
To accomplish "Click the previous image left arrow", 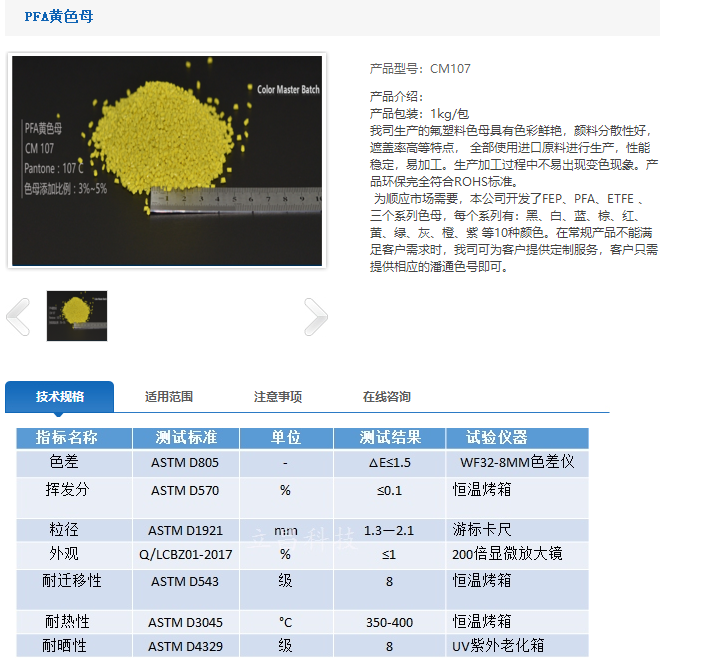I will (18, 317).
